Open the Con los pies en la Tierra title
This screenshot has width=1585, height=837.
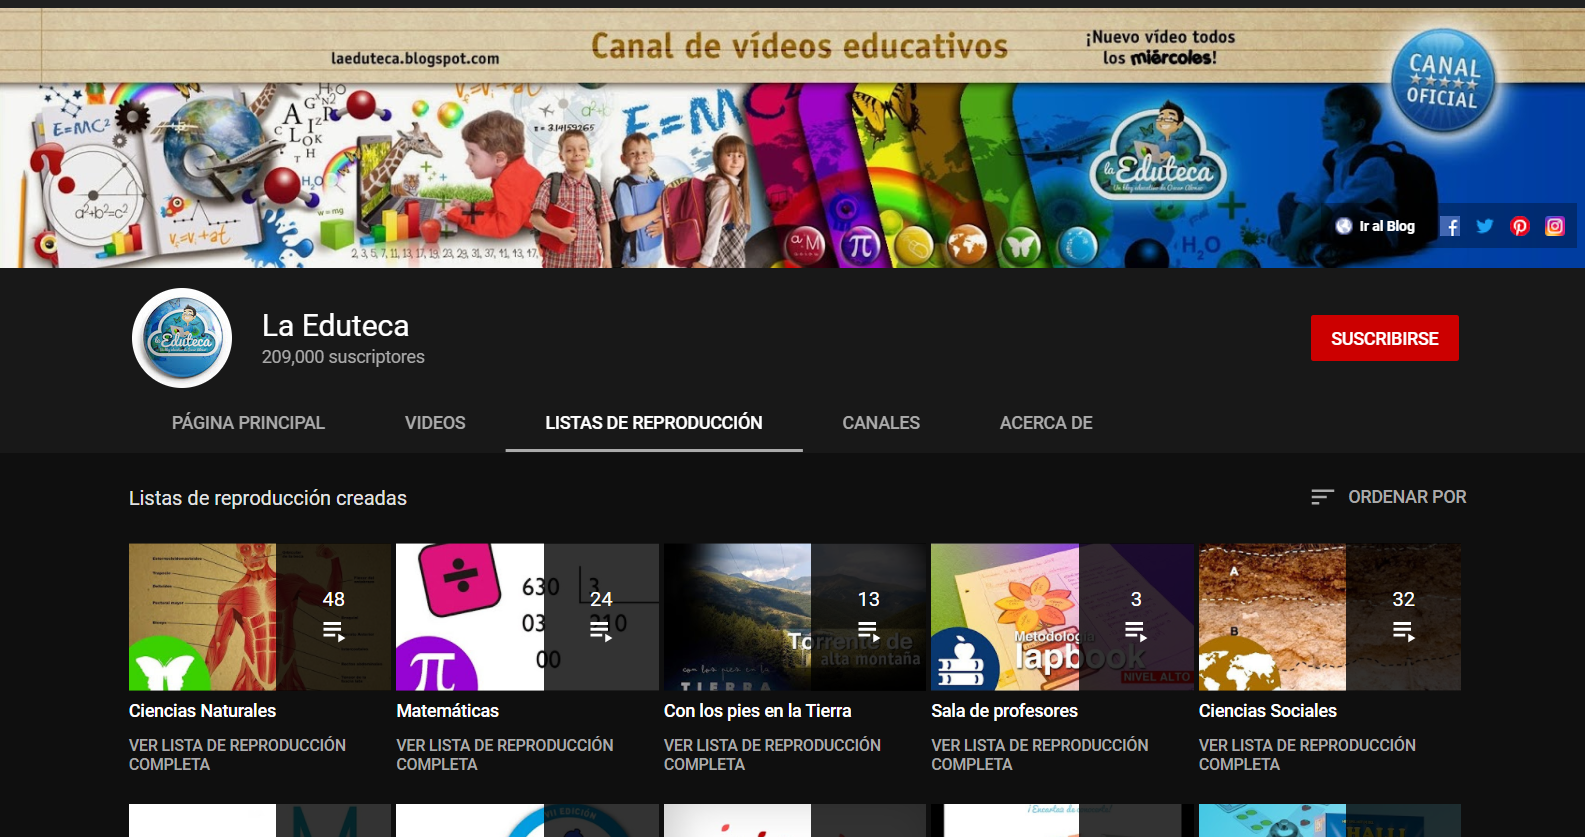pos(758,711)
